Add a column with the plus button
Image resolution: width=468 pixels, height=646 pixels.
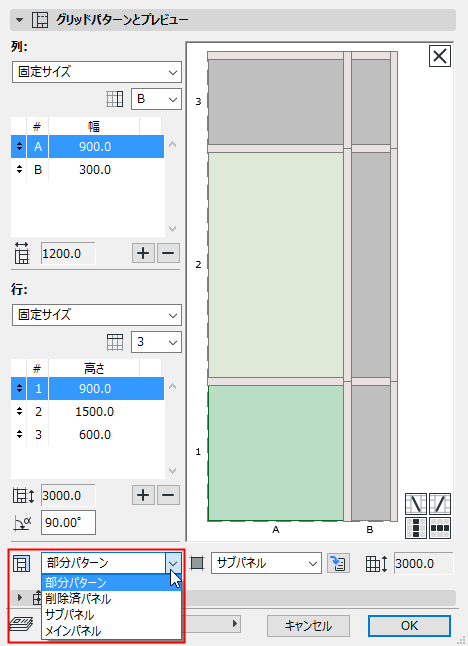tap(143, 253)
